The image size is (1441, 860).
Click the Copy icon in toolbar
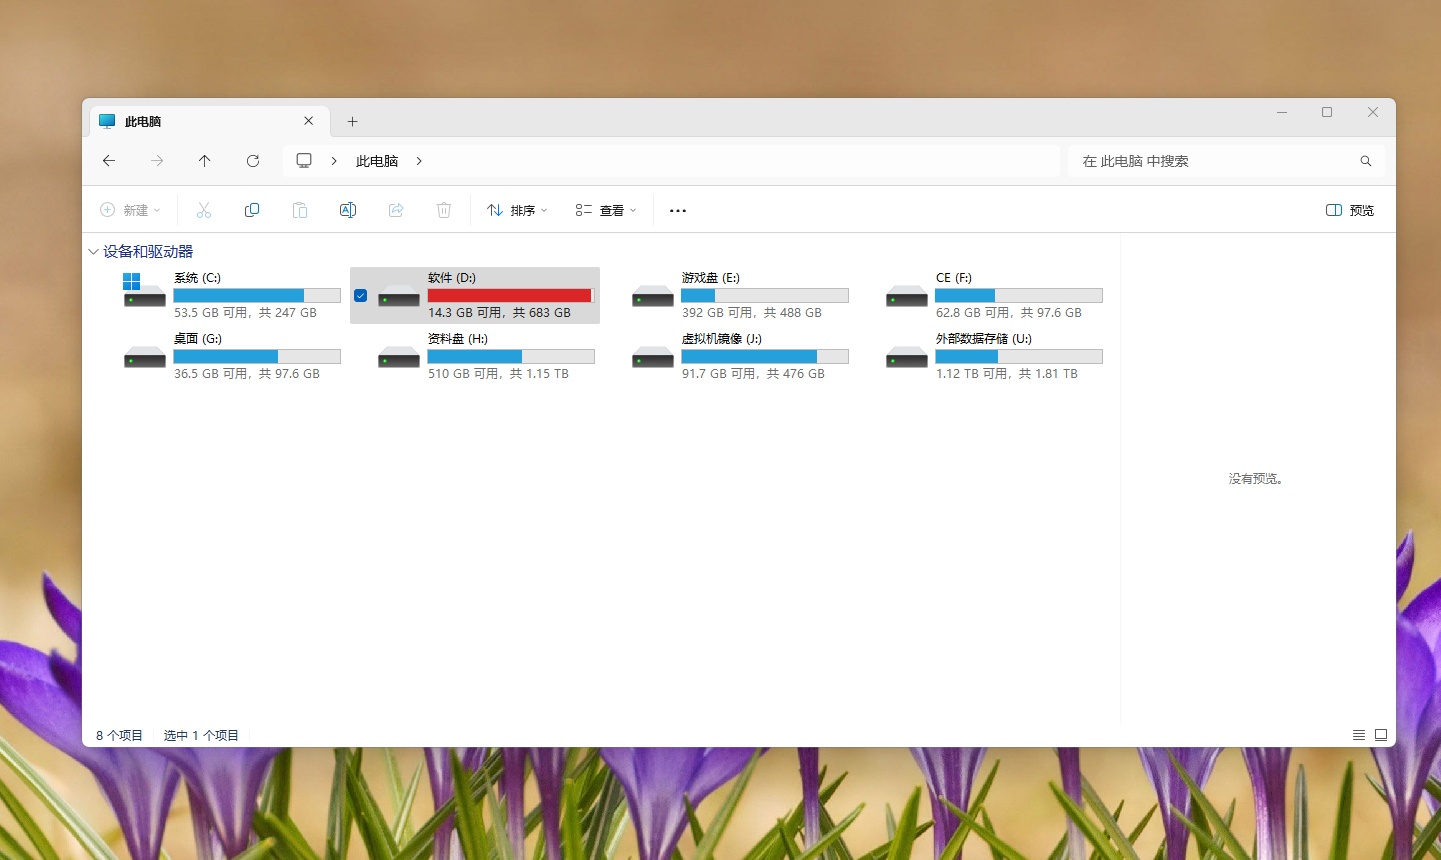click(x=252, y=210)
